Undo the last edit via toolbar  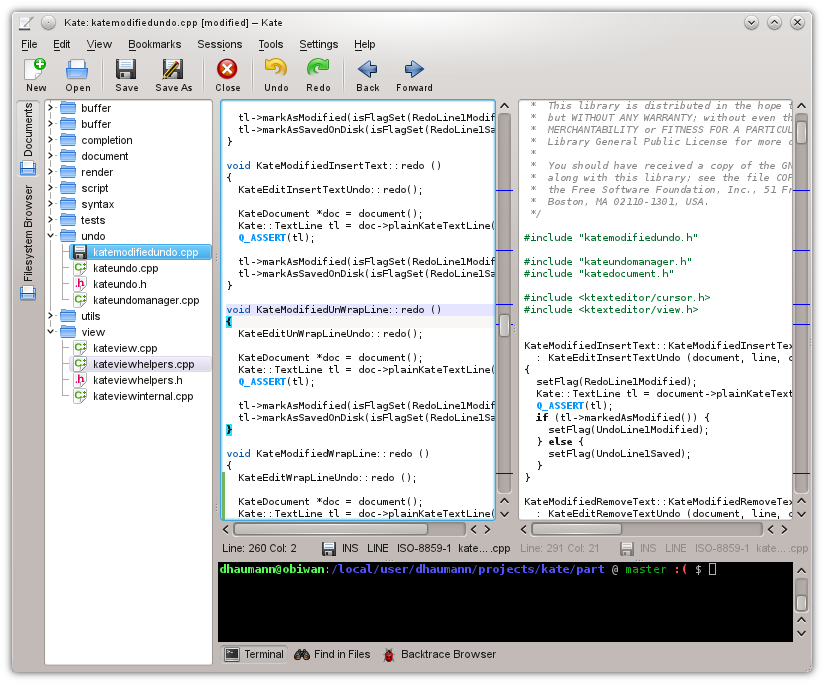pyautogui.click(x=276, y=75)
